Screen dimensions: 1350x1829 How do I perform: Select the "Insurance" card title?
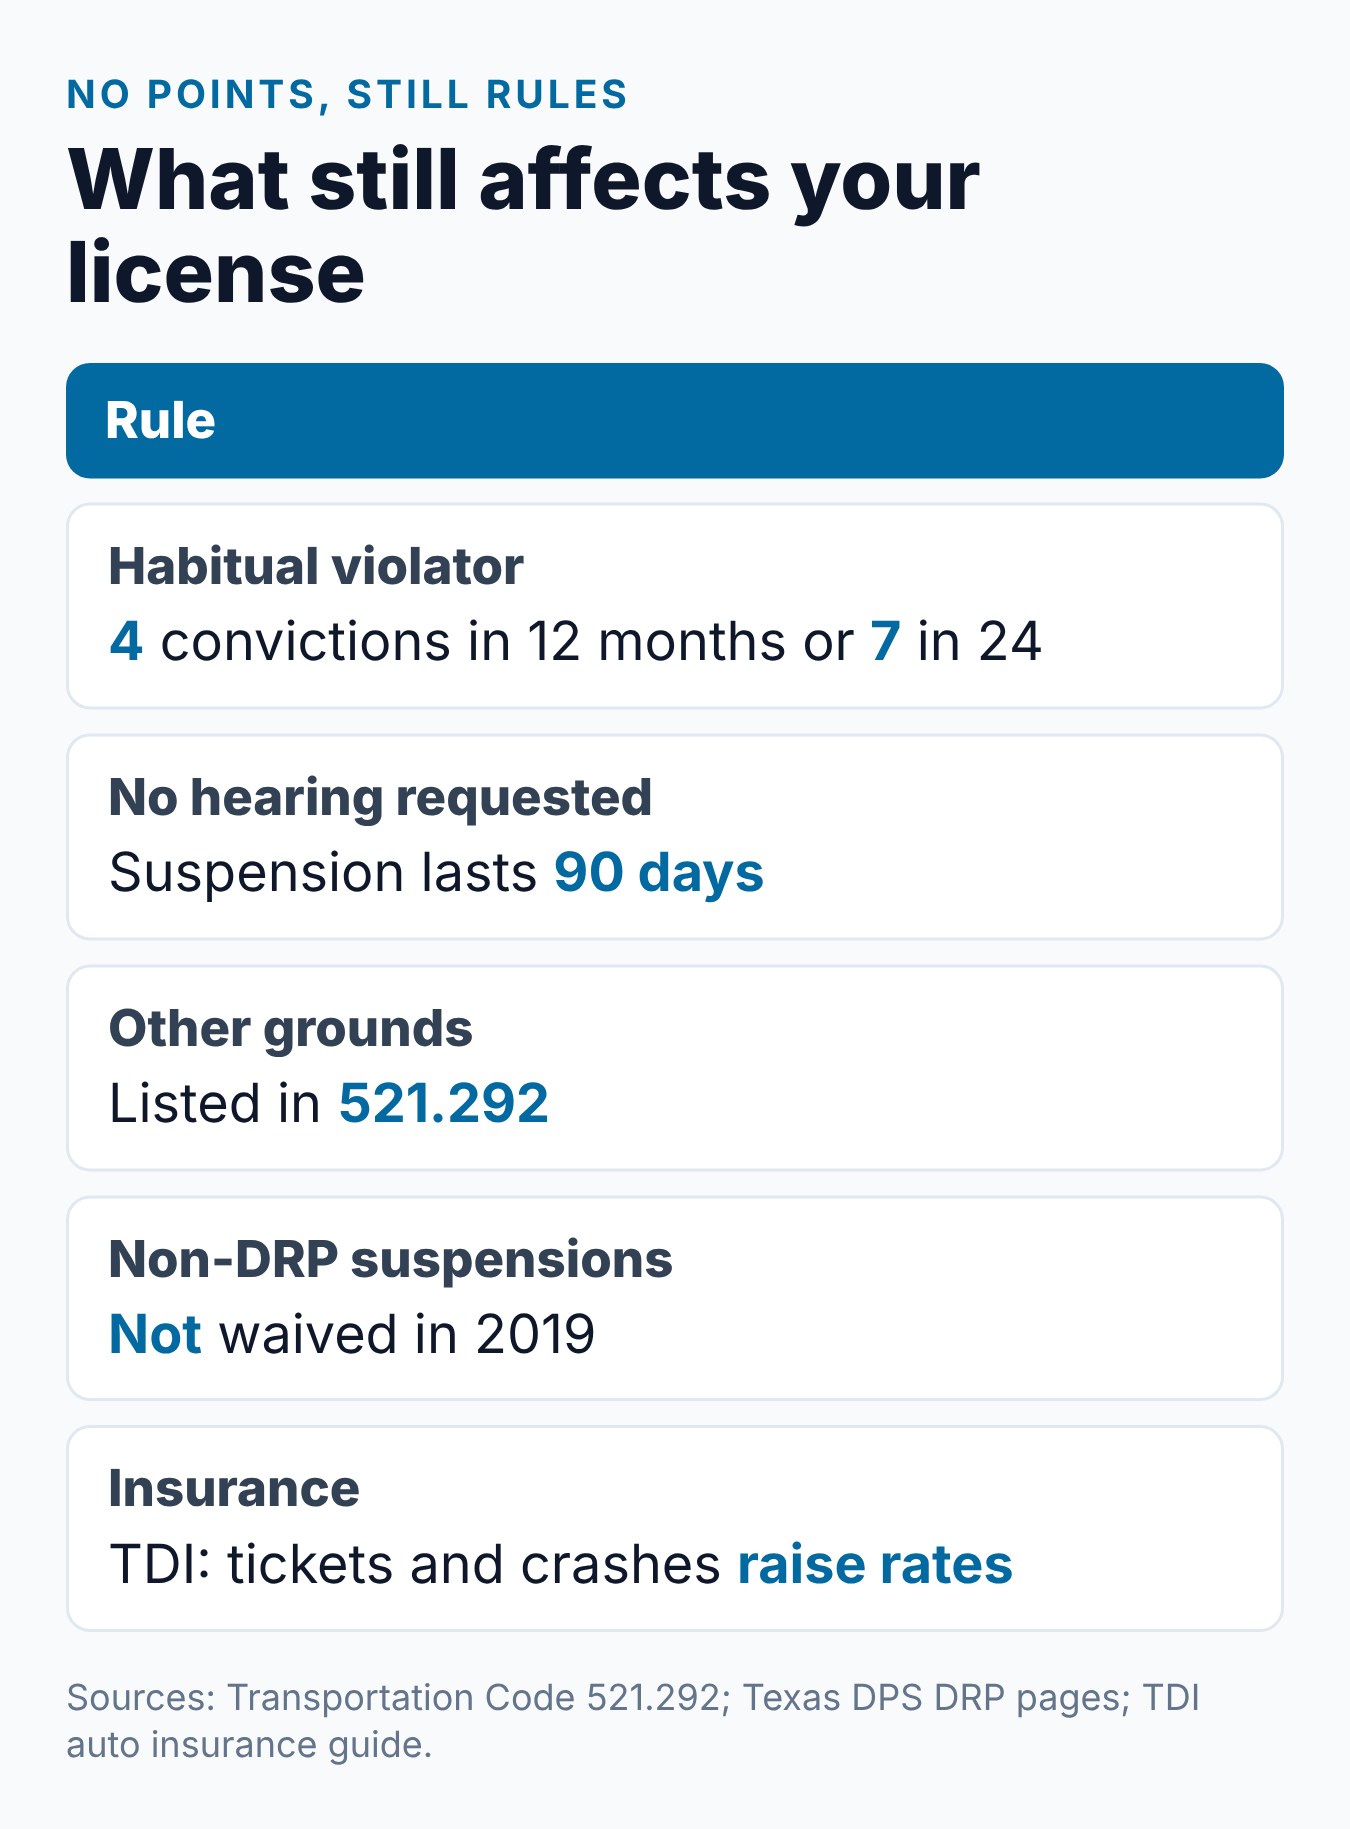(x=234, y=1488)
